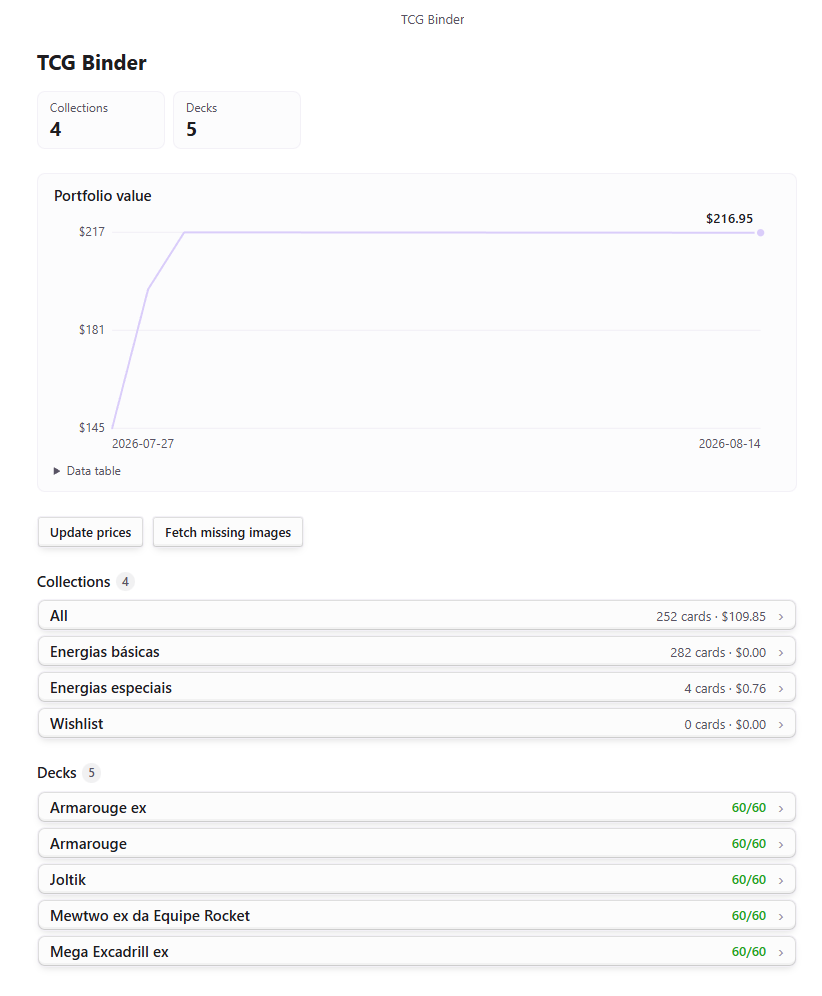The image size is (822, 996).
Task: Open the Energias básicas collection
Action: (417, 652)
